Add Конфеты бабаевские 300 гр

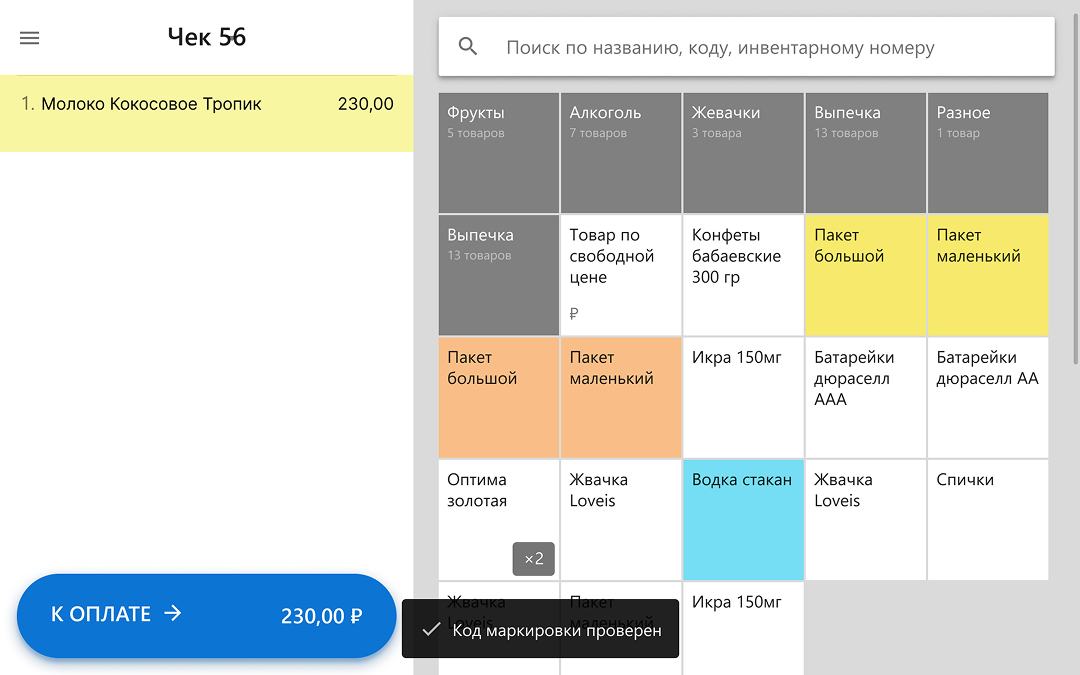pos(743,276)
